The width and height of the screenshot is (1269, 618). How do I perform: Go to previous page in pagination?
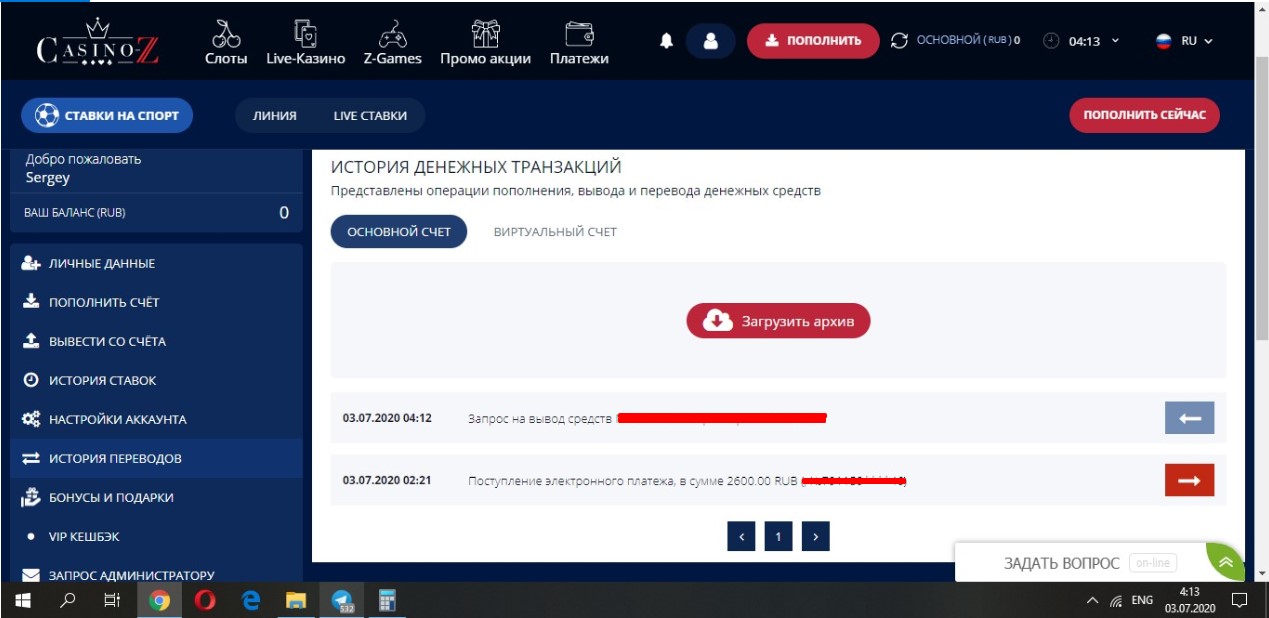pos(741,537)
